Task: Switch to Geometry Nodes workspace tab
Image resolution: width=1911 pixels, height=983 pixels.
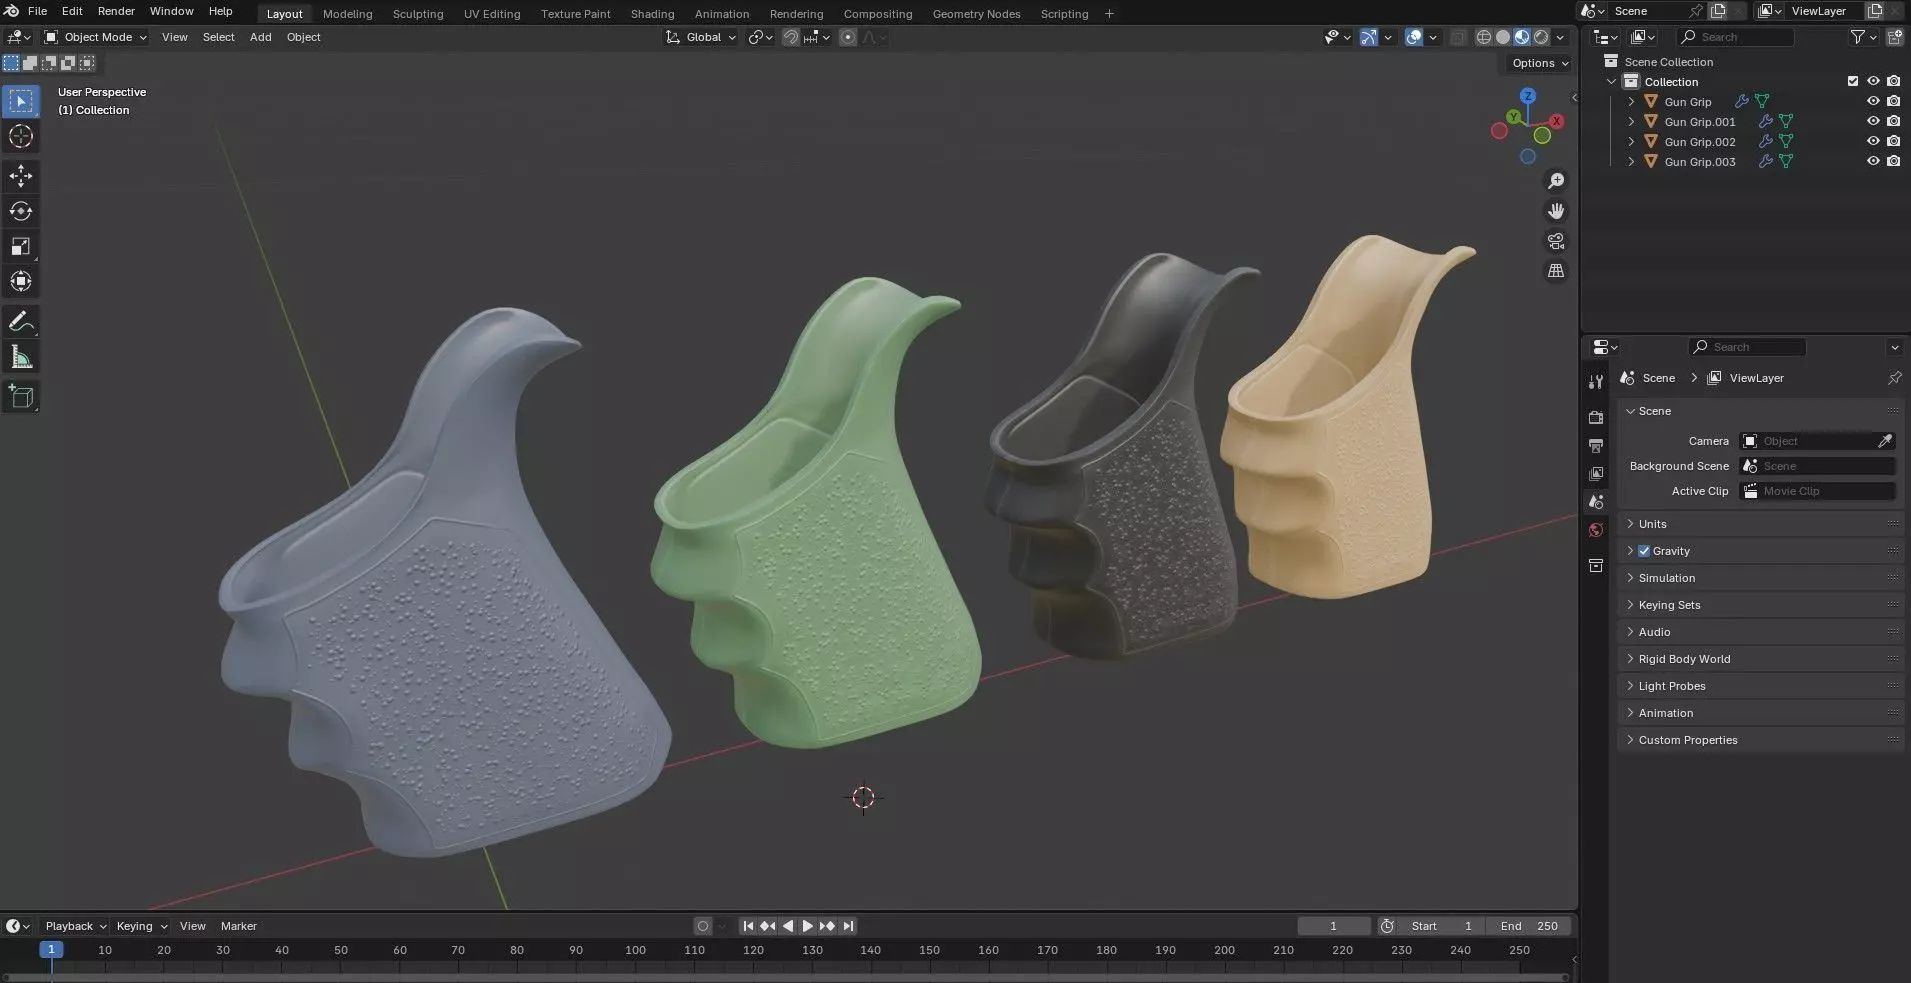Action: tap(976, 14)
